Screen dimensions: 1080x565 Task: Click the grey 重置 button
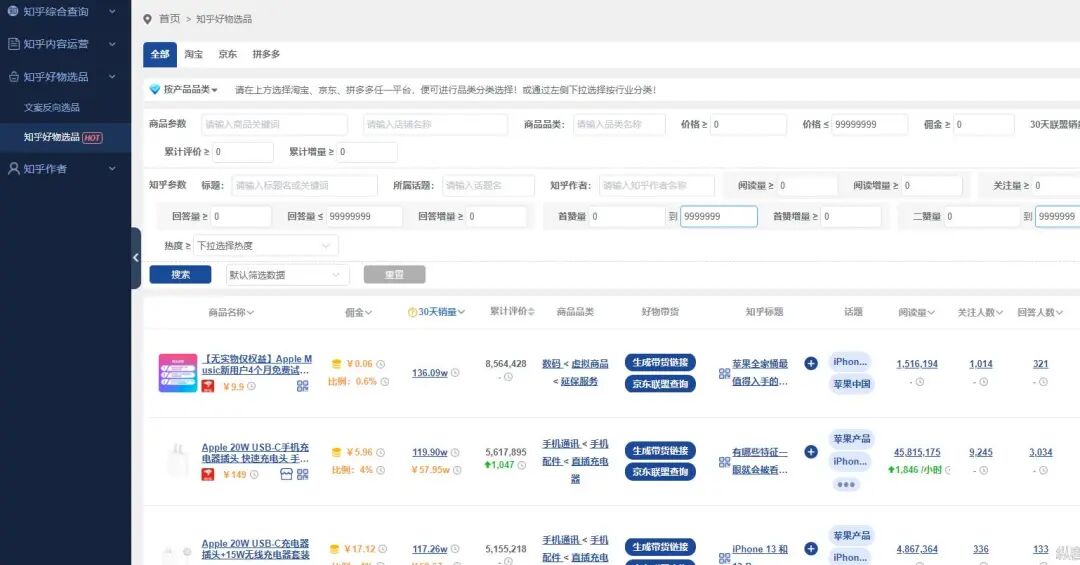click(394, 274)
